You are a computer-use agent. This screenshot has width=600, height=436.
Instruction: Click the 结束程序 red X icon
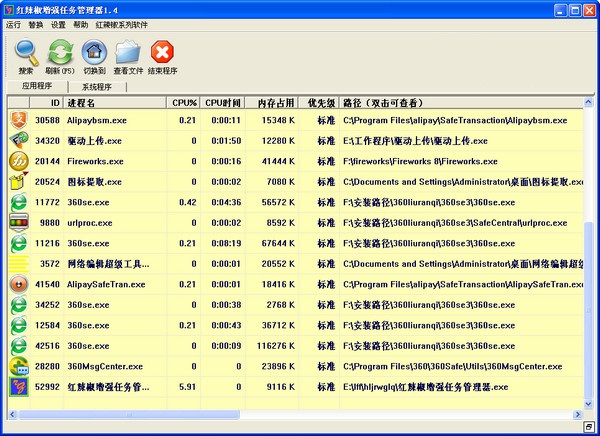pos(162,52)
